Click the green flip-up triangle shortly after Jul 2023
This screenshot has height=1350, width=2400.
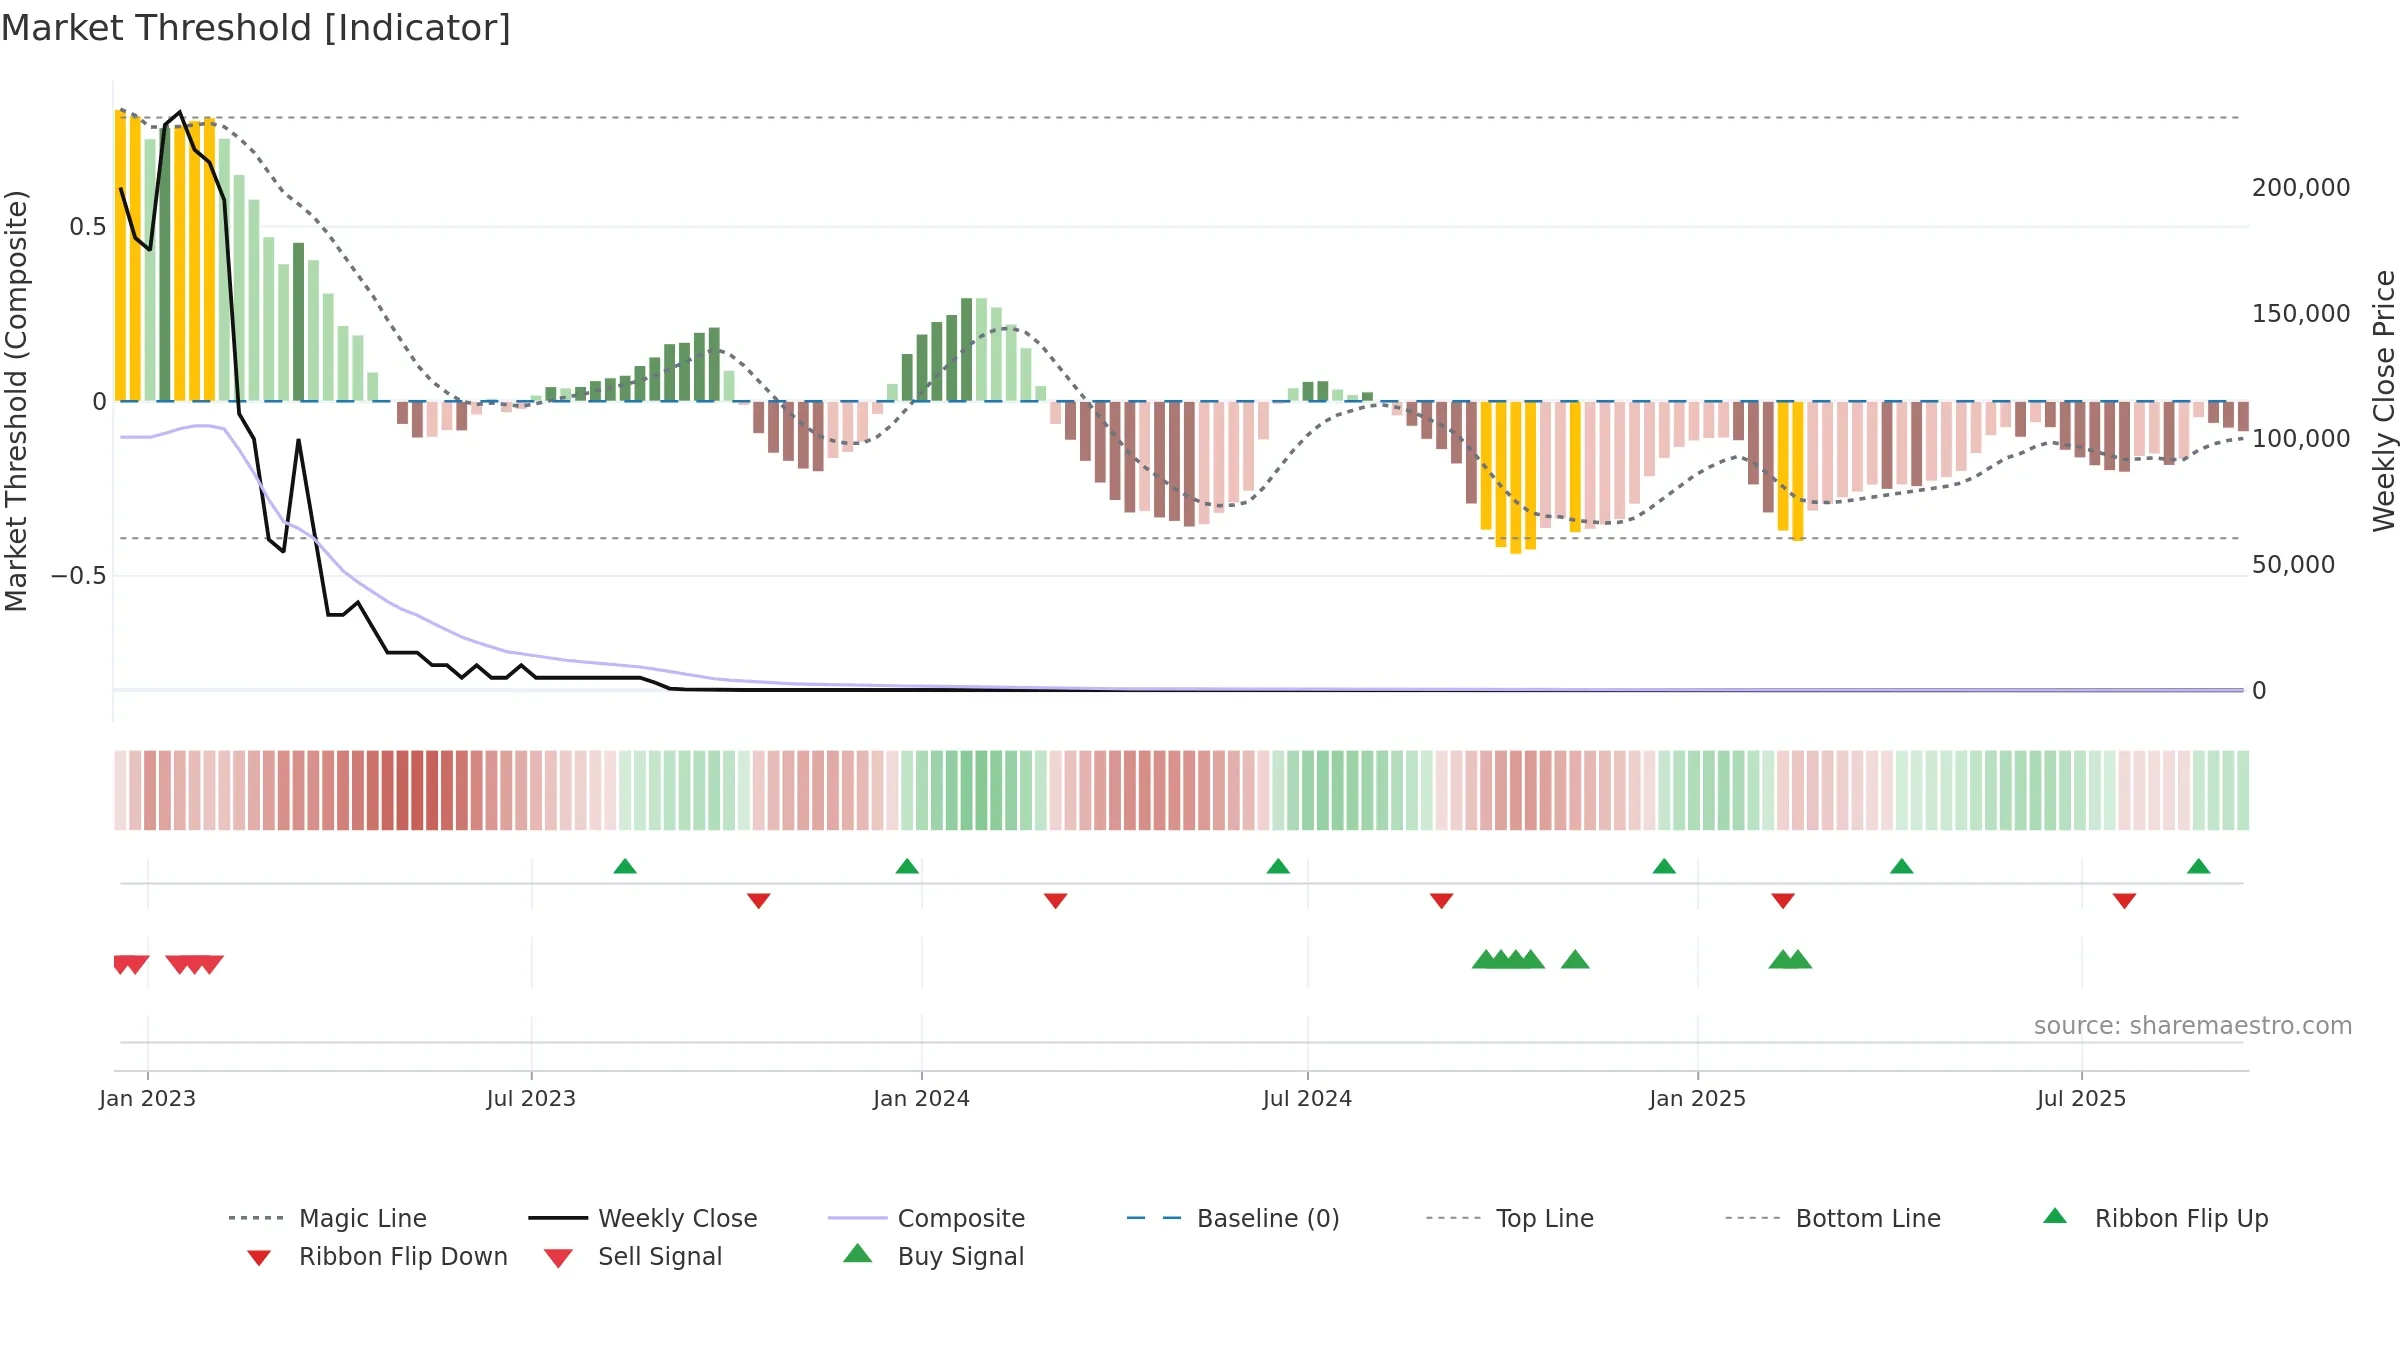point(625,866)
